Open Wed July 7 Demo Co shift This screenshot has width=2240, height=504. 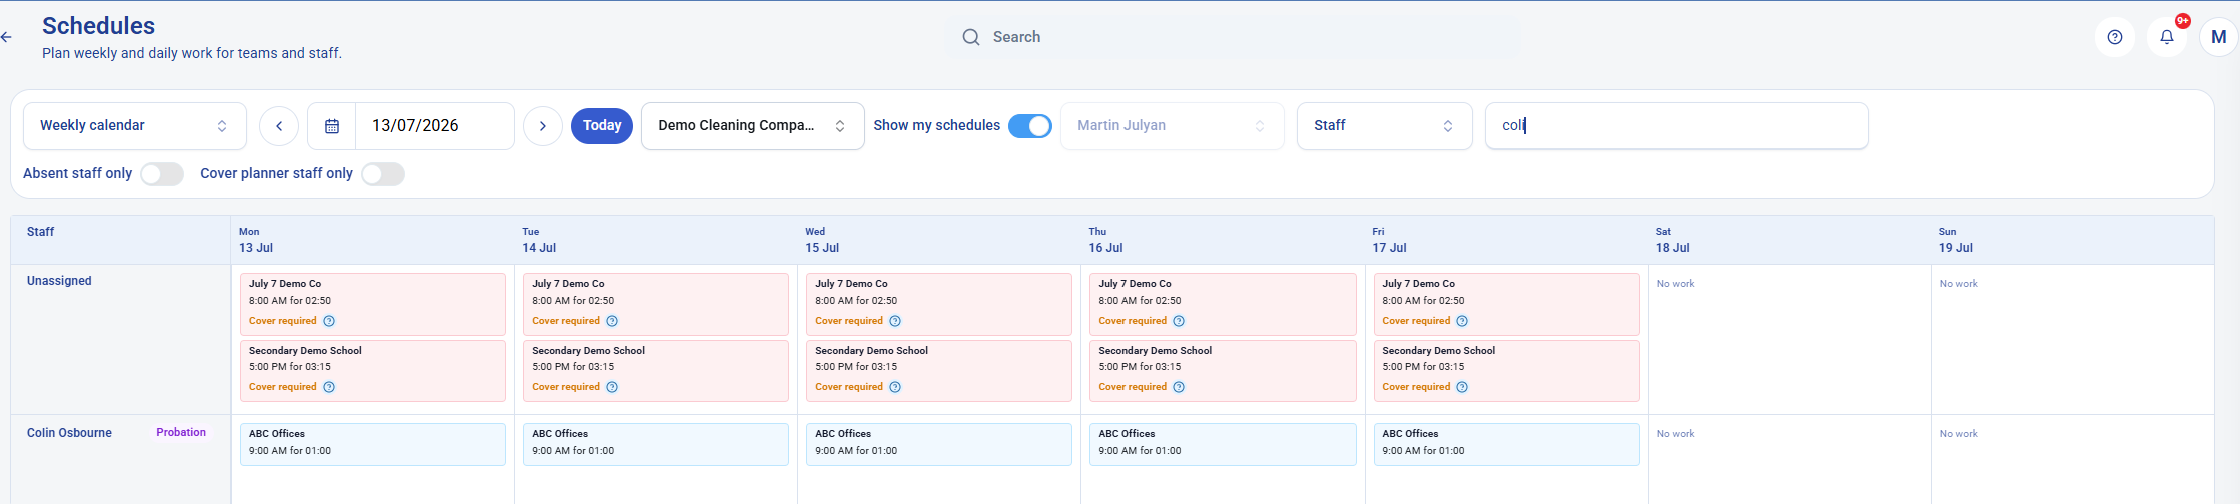click(x=939, y=304)
